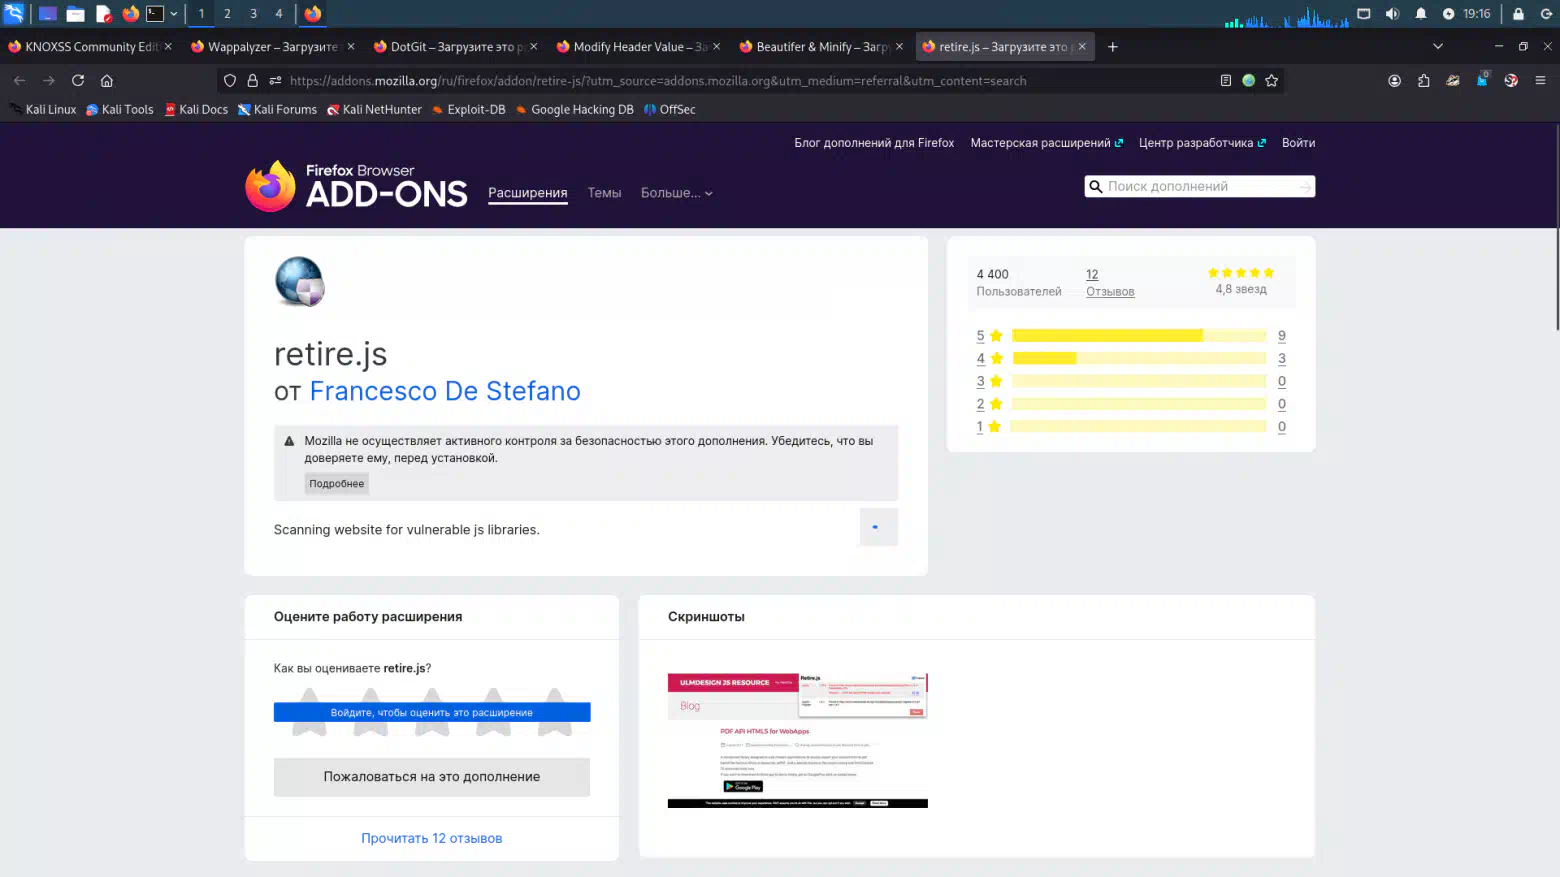The height and width of the screenshot is (877, 1560).
Task: Click Пожаловаться на это дополнение button
Action: [432, 777]
